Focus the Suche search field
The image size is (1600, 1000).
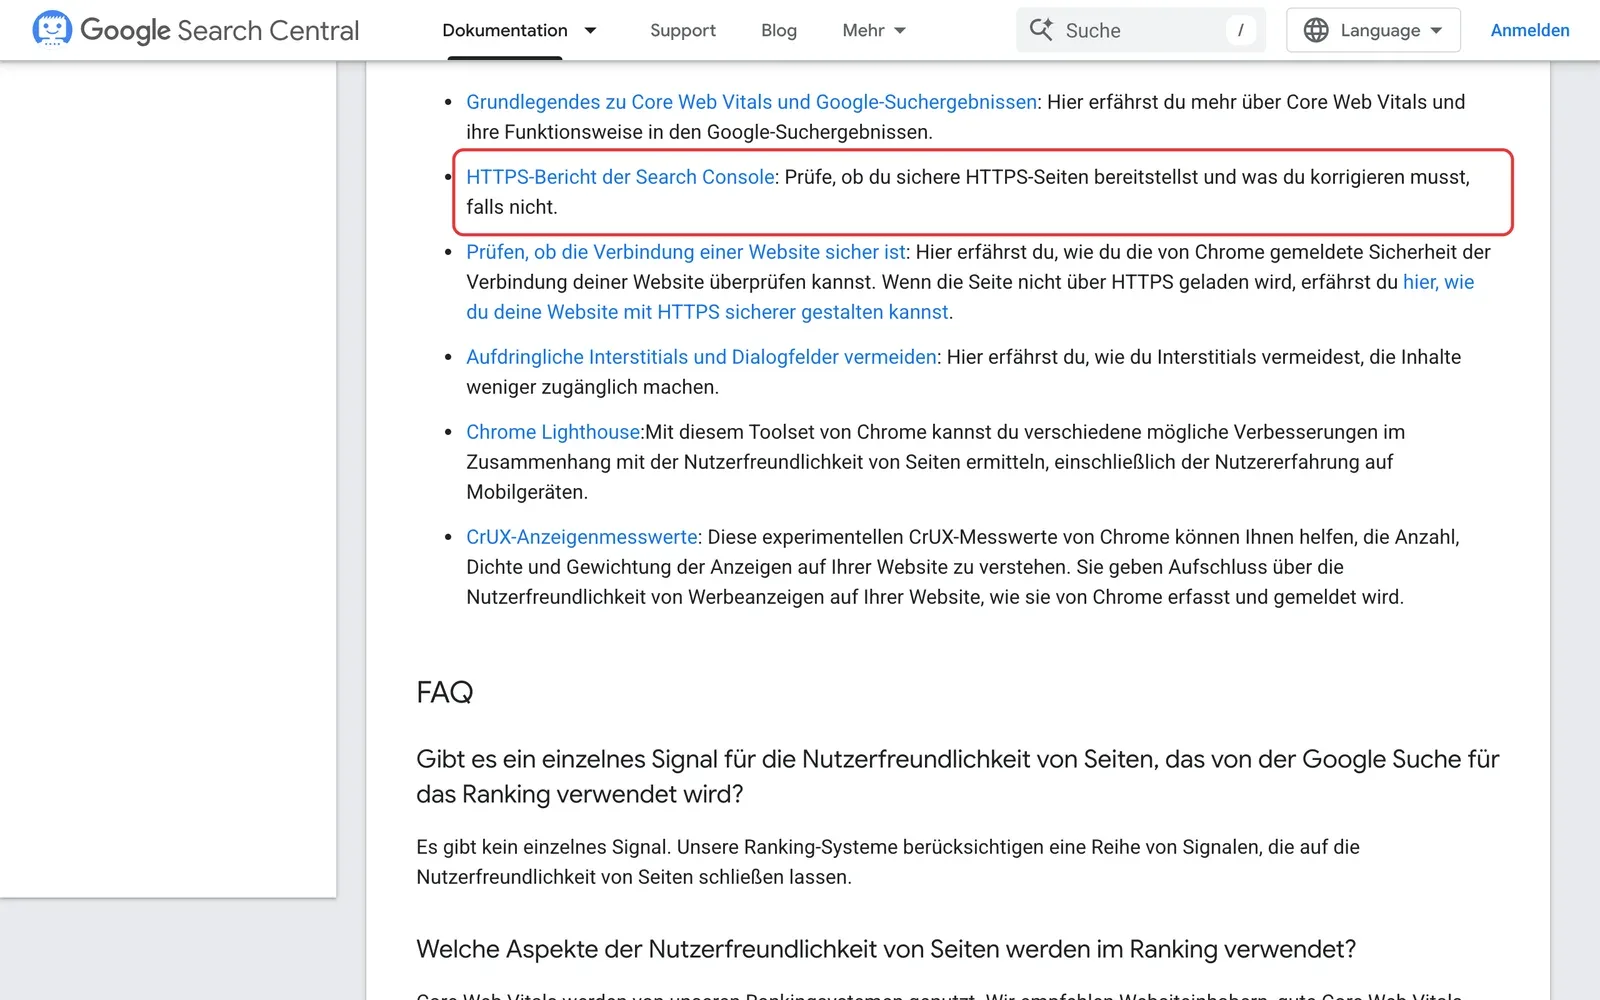point(1141,30)
